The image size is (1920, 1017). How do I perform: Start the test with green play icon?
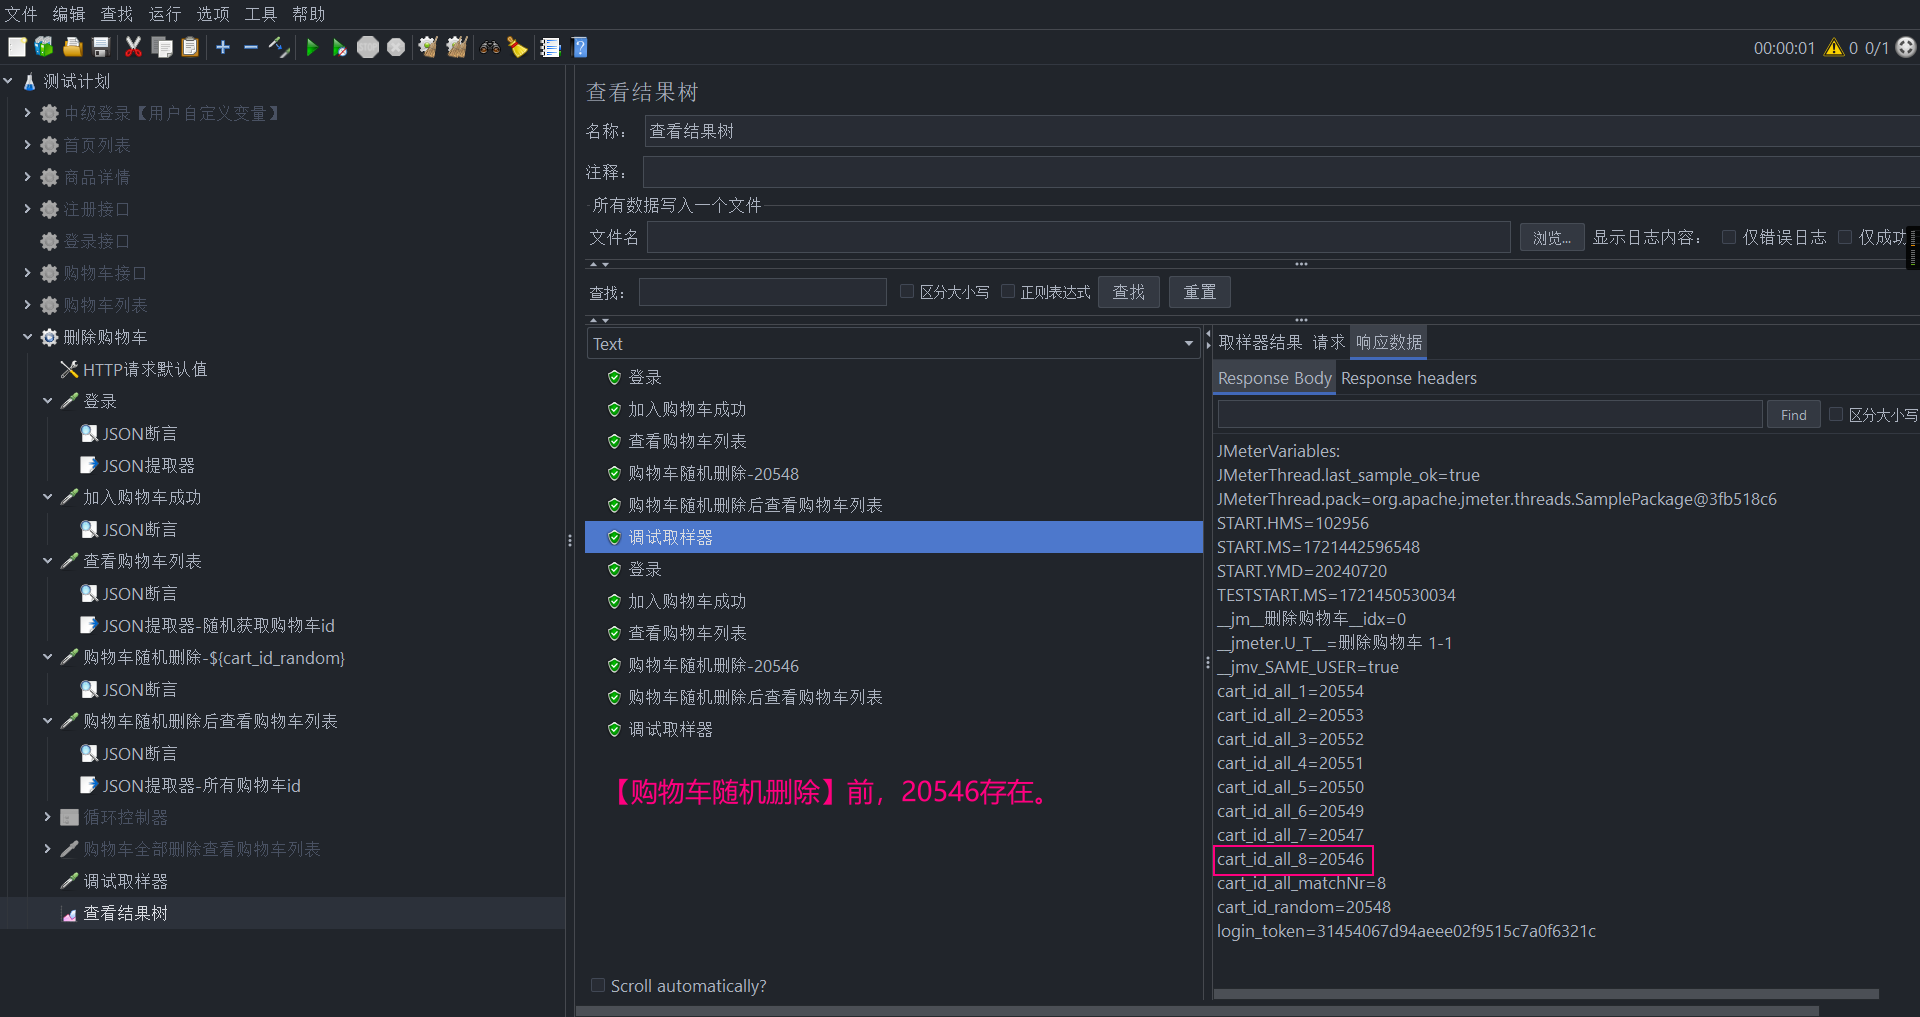312,47
